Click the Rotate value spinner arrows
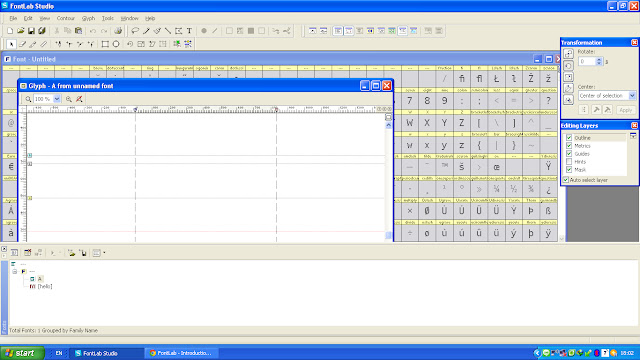 point(599,61)
